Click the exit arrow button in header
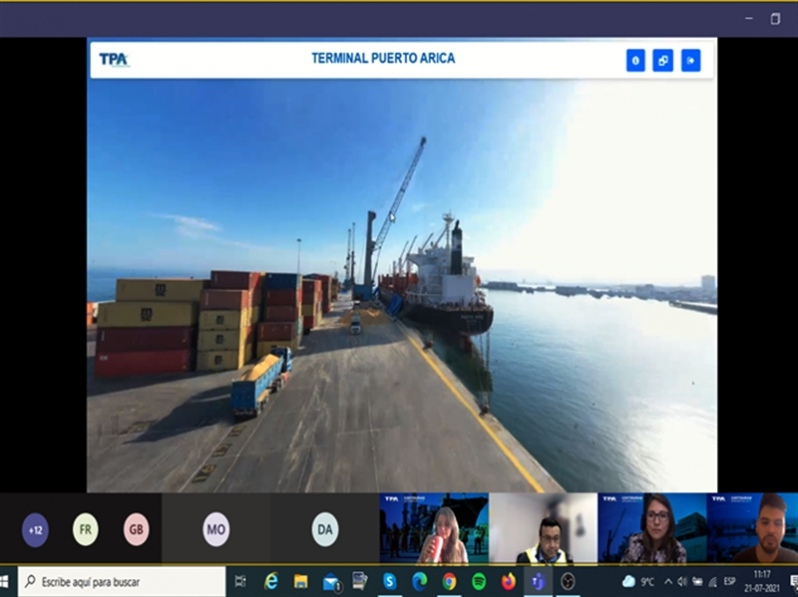798x597 pixels. [x=691, y=61]
